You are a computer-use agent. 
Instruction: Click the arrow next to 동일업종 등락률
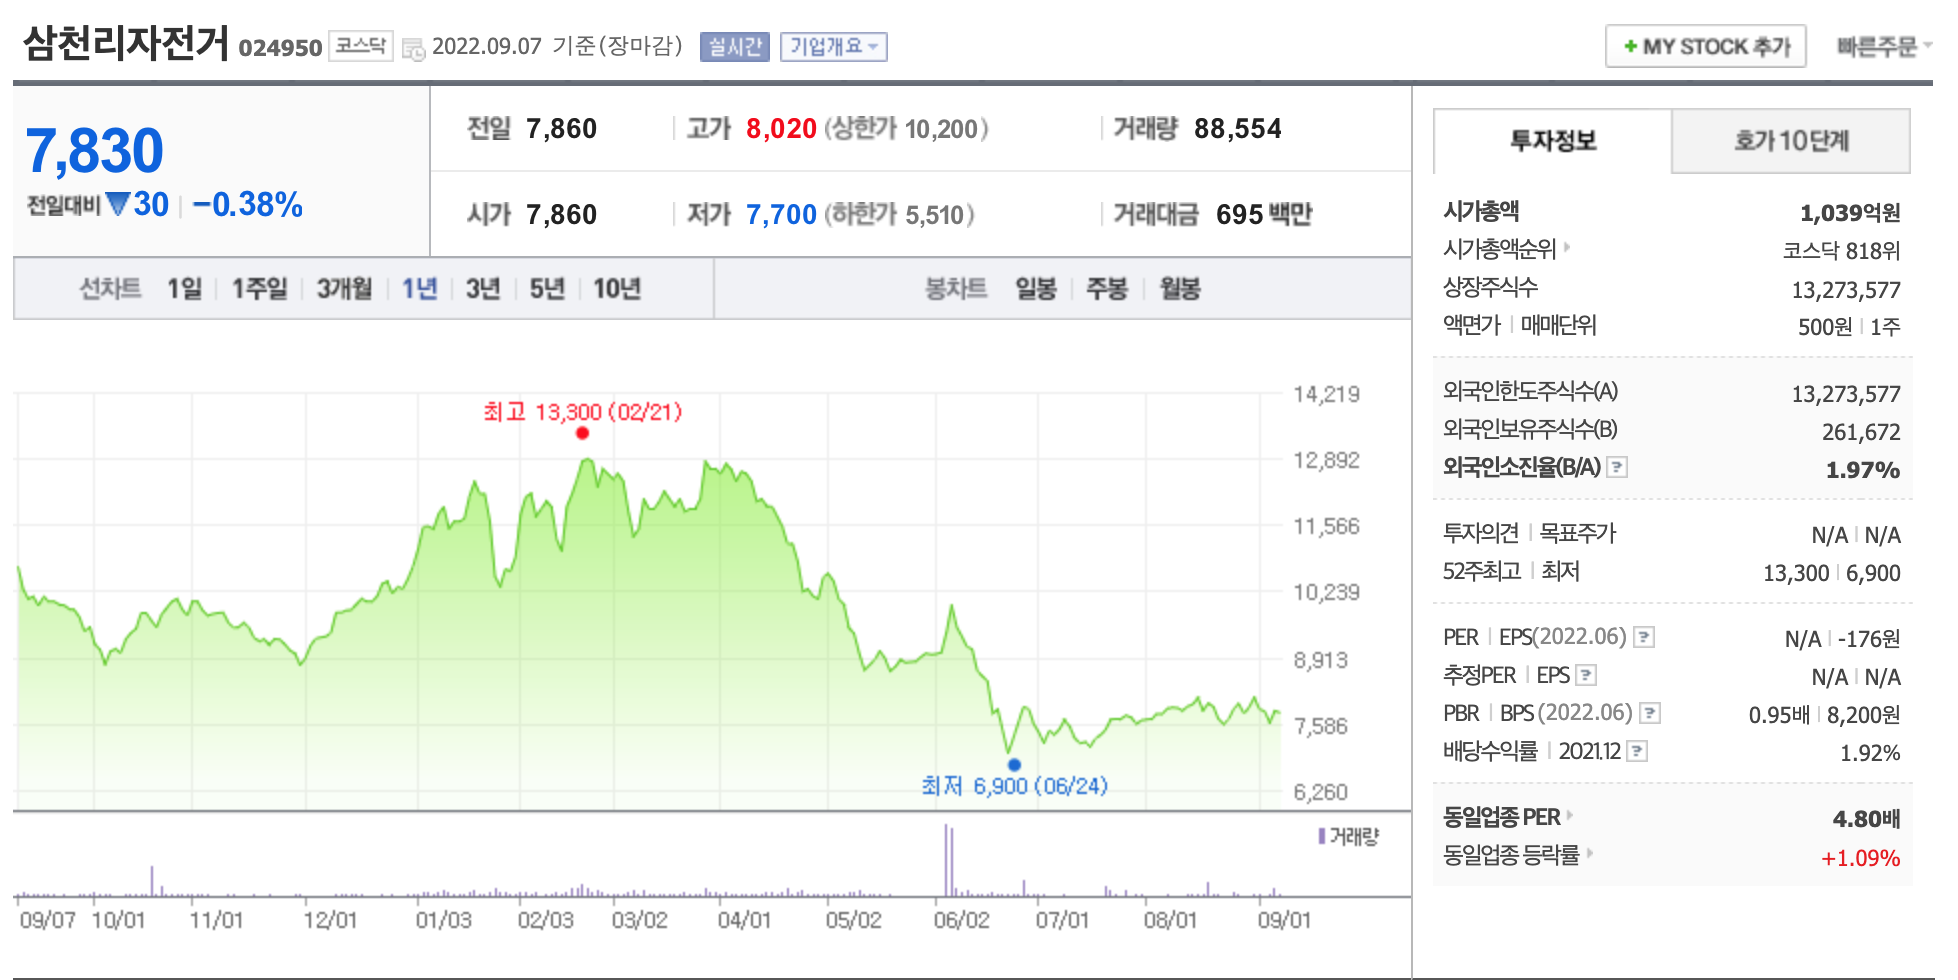(x=1589, y=853)
